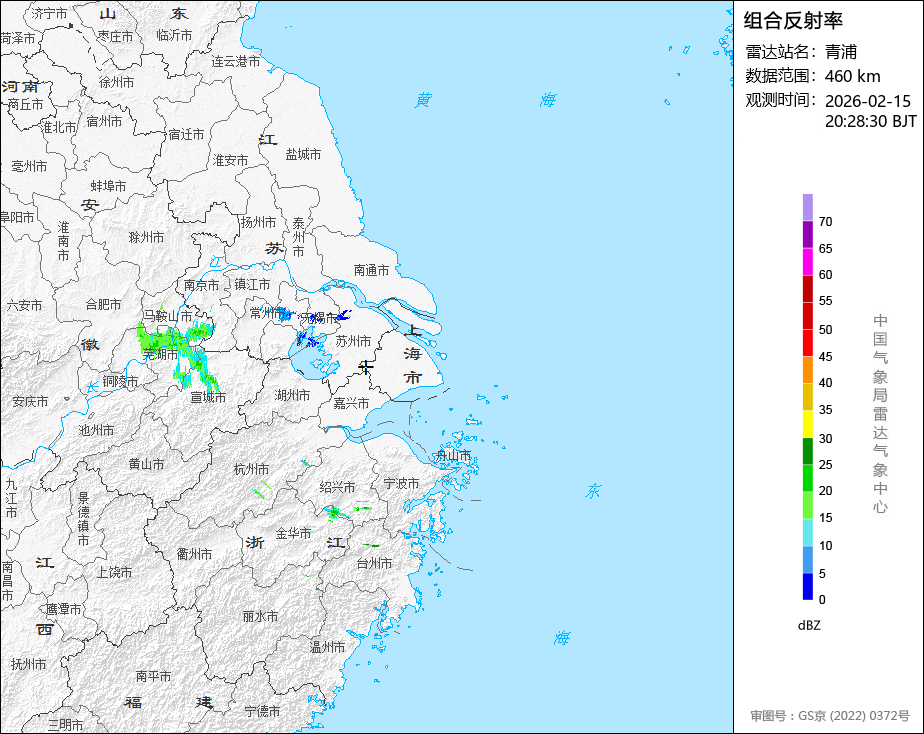Viewport: 924px width, 734px height.
Task: Pick the deep blue swatch between 0 and 5
Action: 807,587
